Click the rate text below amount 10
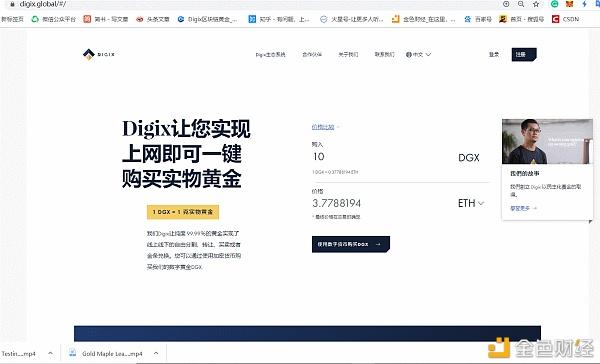This screenshot has height=364, width=600. 335,172
